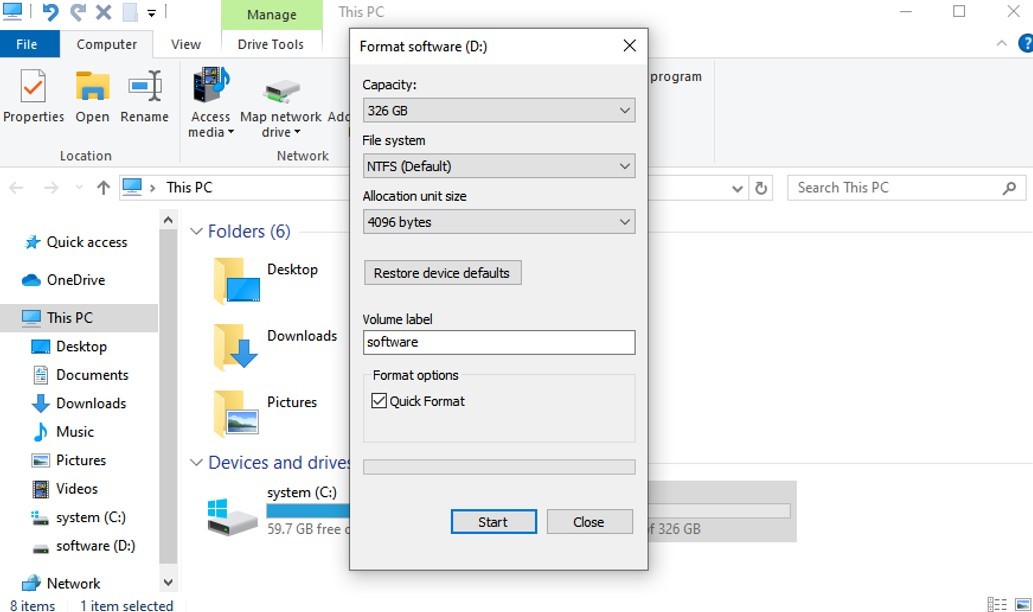1033x612 pixels.
Task: Open the Downloads folder icon in Folders
Action: coord(236,346)
